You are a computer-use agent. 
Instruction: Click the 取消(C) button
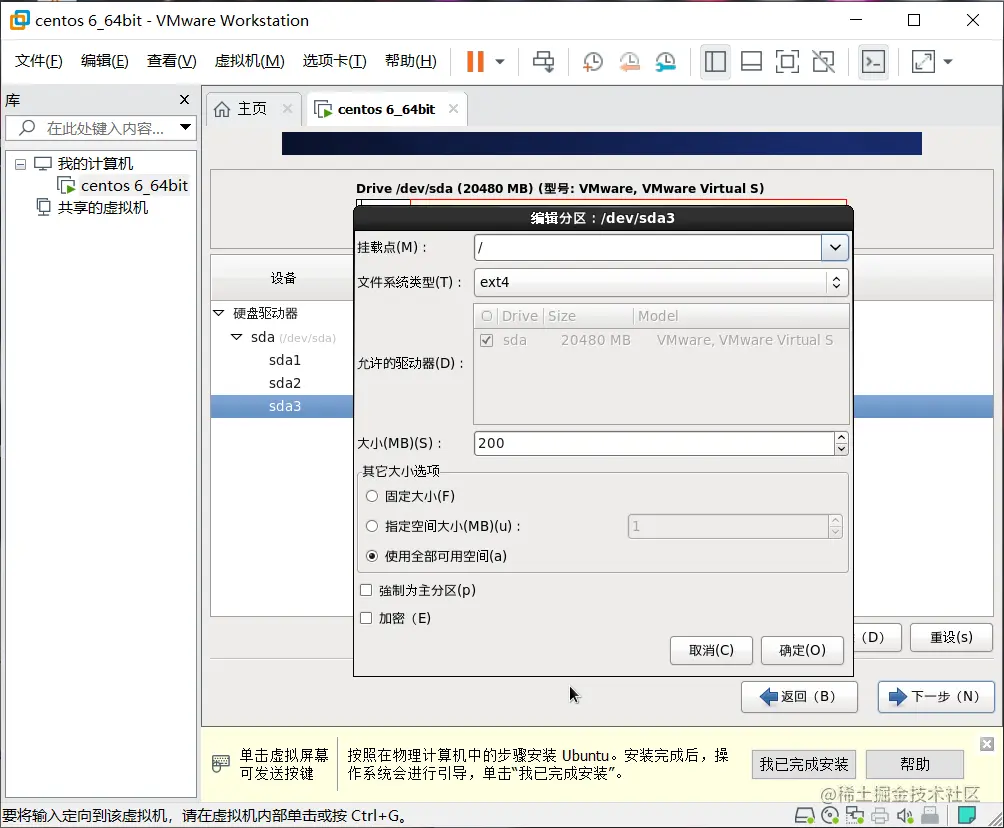tap(711, 651)
